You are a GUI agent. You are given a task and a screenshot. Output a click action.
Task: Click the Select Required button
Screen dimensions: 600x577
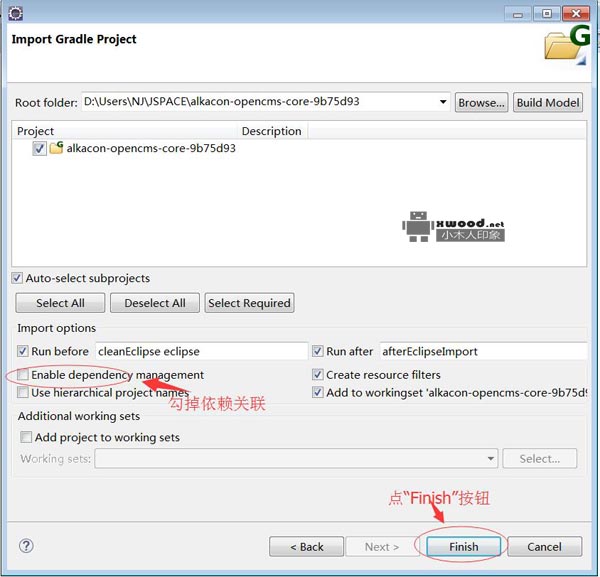pos(249,303)
